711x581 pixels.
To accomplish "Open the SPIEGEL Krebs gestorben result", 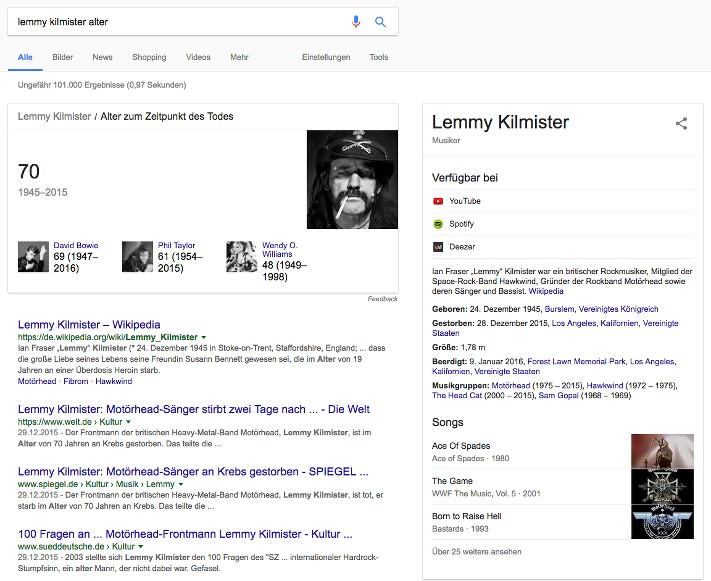I will pyautogui.click(x=193, y=472).
